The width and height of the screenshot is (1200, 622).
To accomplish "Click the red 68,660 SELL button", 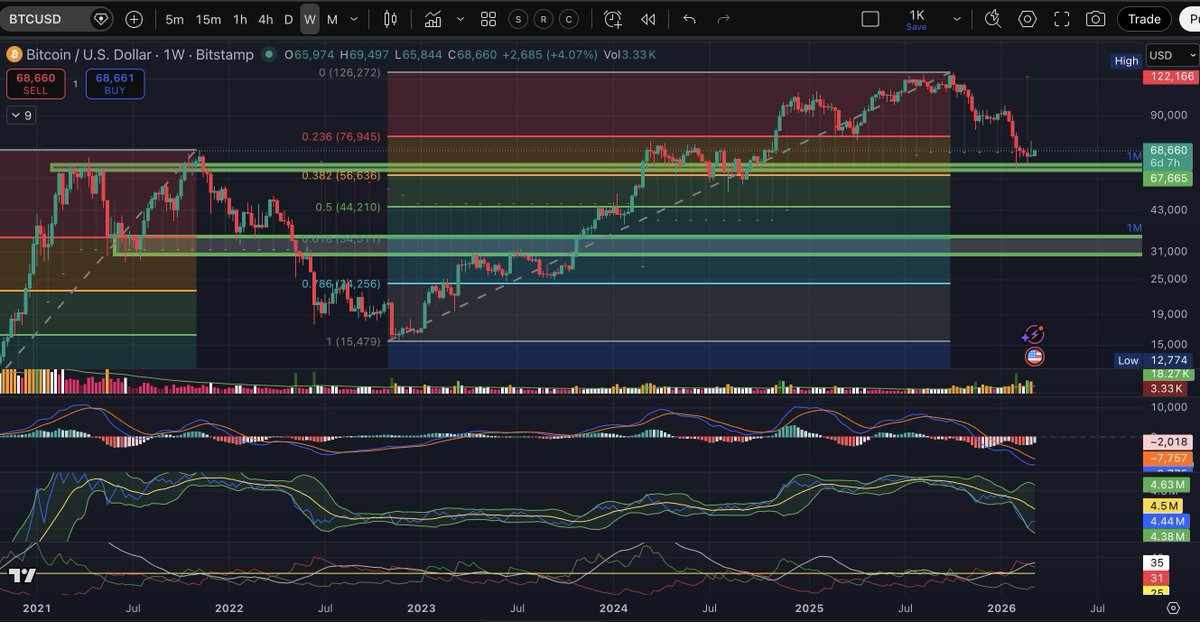I will point(36,83).
